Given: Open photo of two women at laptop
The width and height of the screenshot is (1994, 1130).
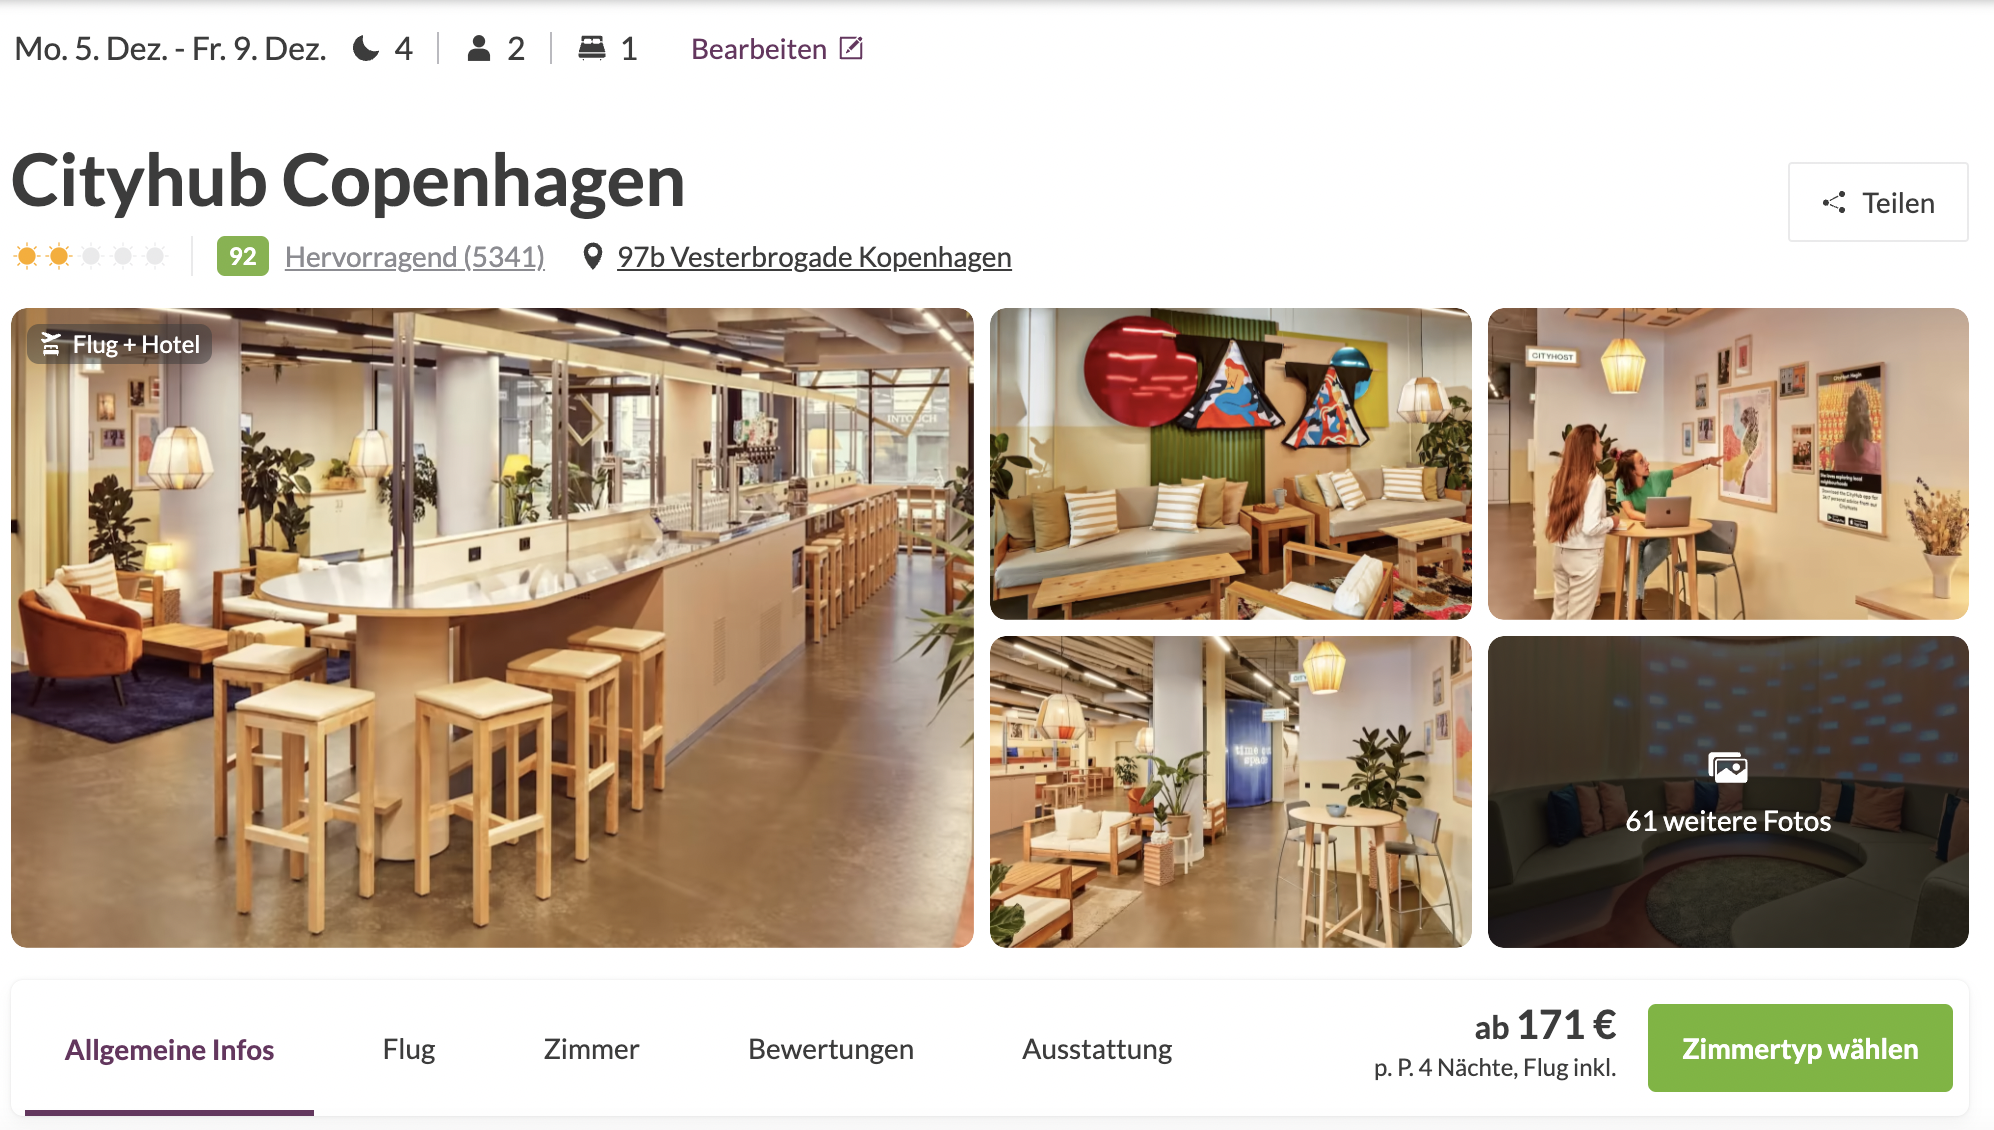Looking at the screenshot, I should pyautogui.click(x=1728, y=464).
